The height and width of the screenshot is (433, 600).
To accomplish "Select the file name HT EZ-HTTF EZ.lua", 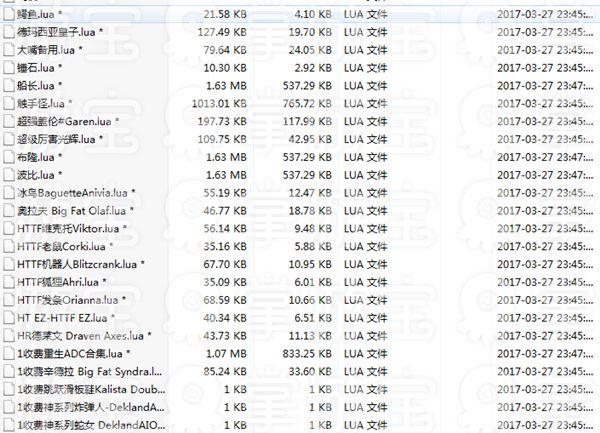I will pos(62,318).
